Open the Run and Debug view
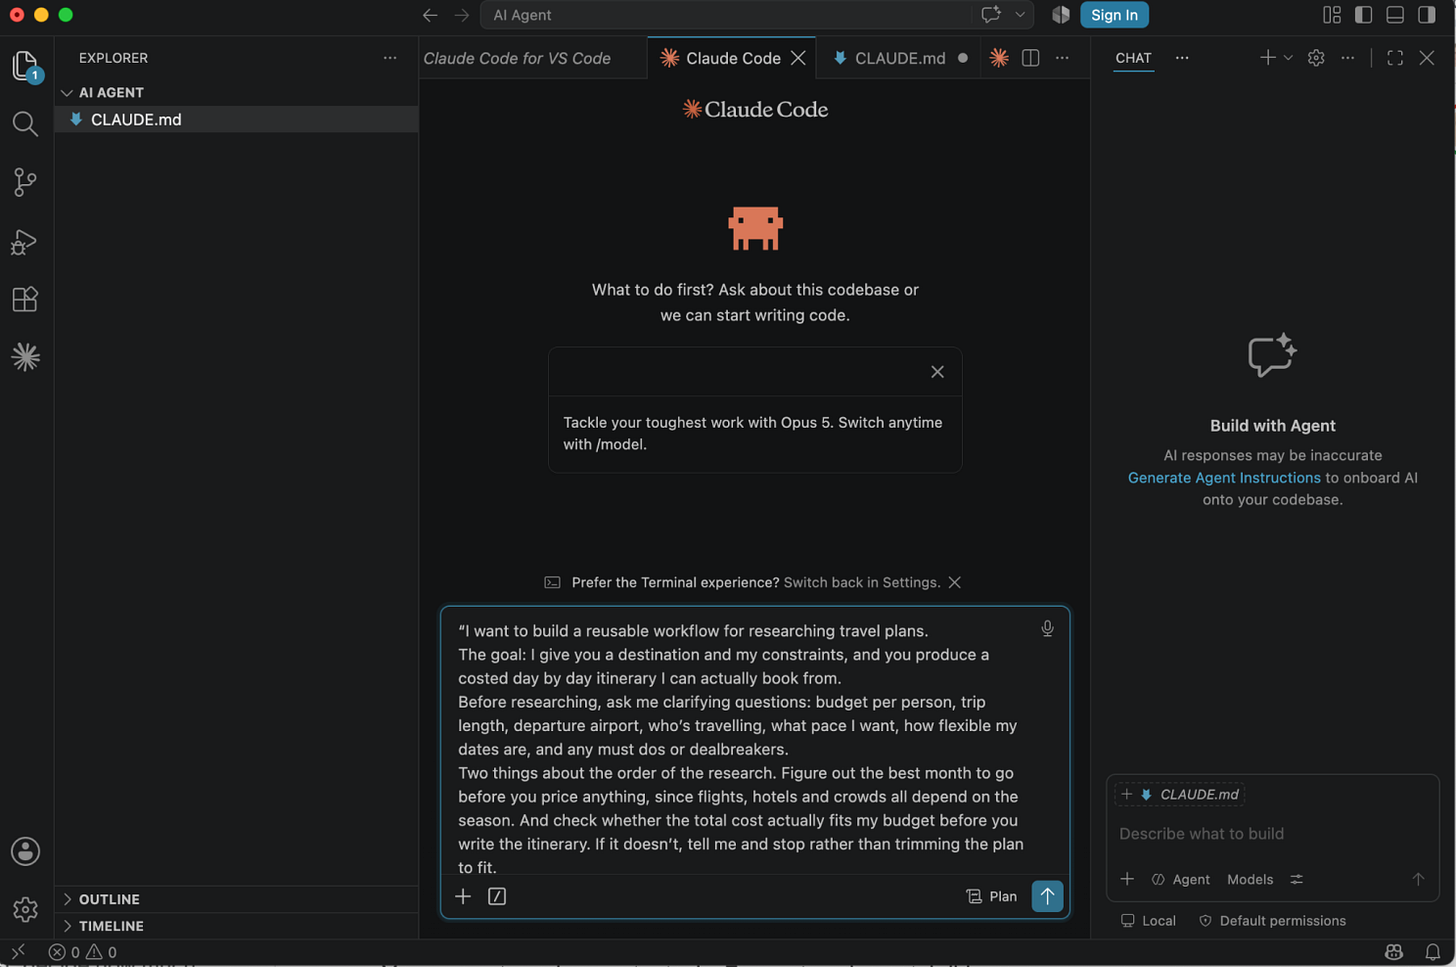The image size is (1456, 967). pos(25,241)
